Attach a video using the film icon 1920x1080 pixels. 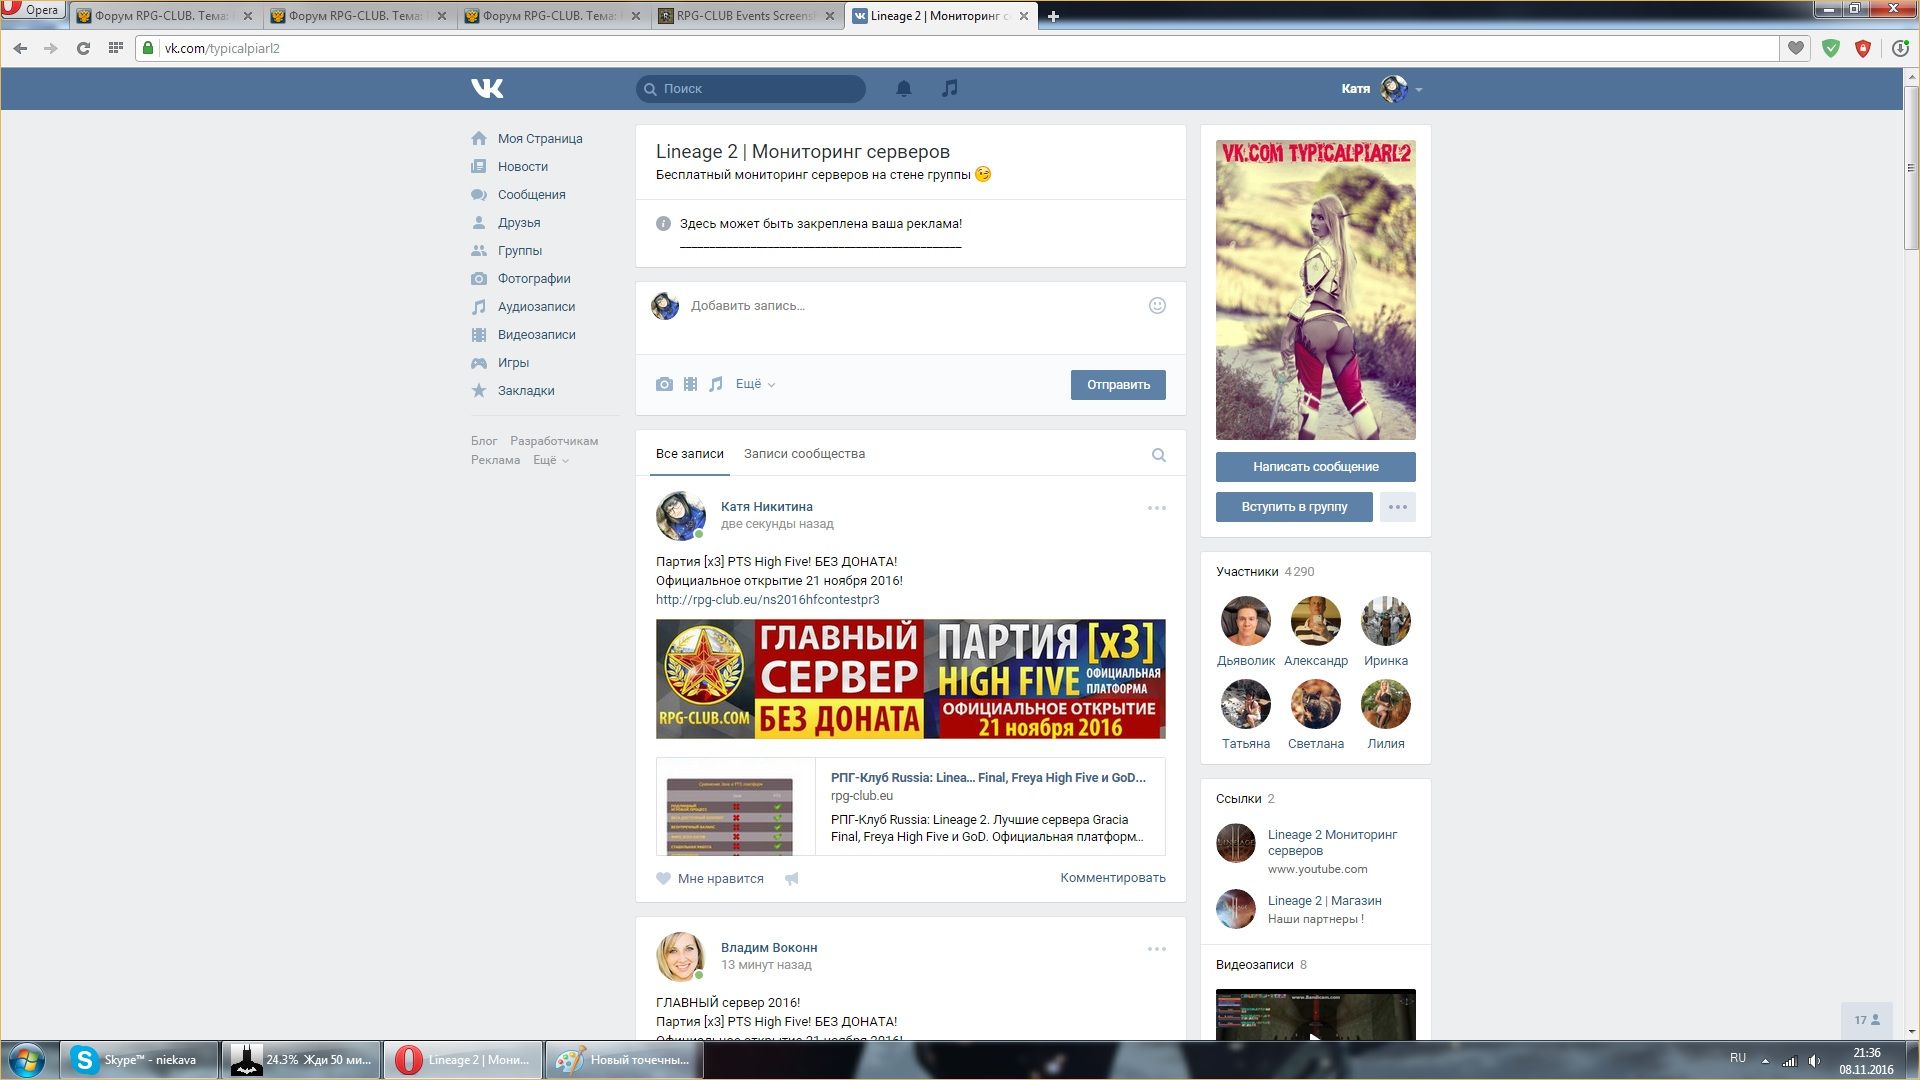(x=690, y=384)
